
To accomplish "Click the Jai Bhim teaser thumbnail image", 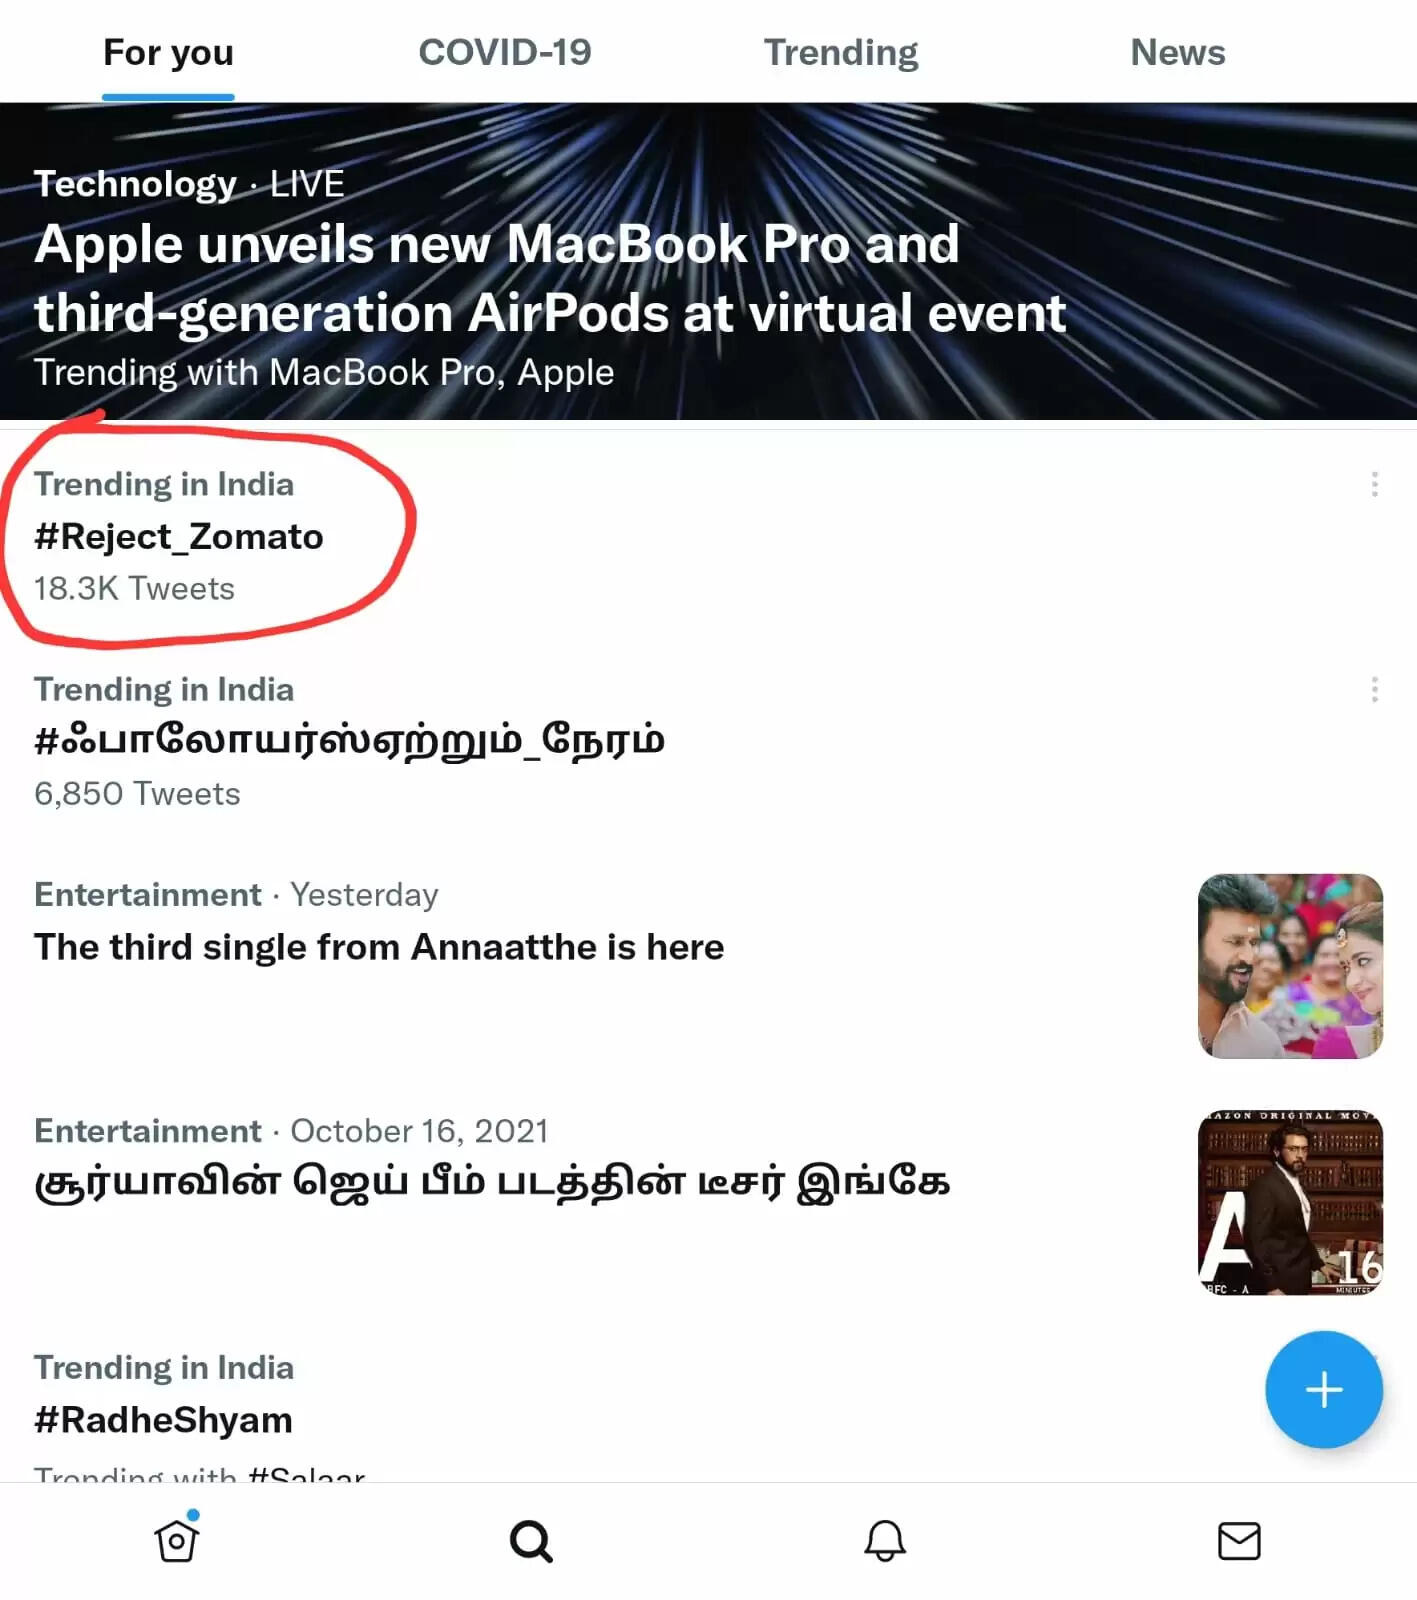I will 1290,1202.
